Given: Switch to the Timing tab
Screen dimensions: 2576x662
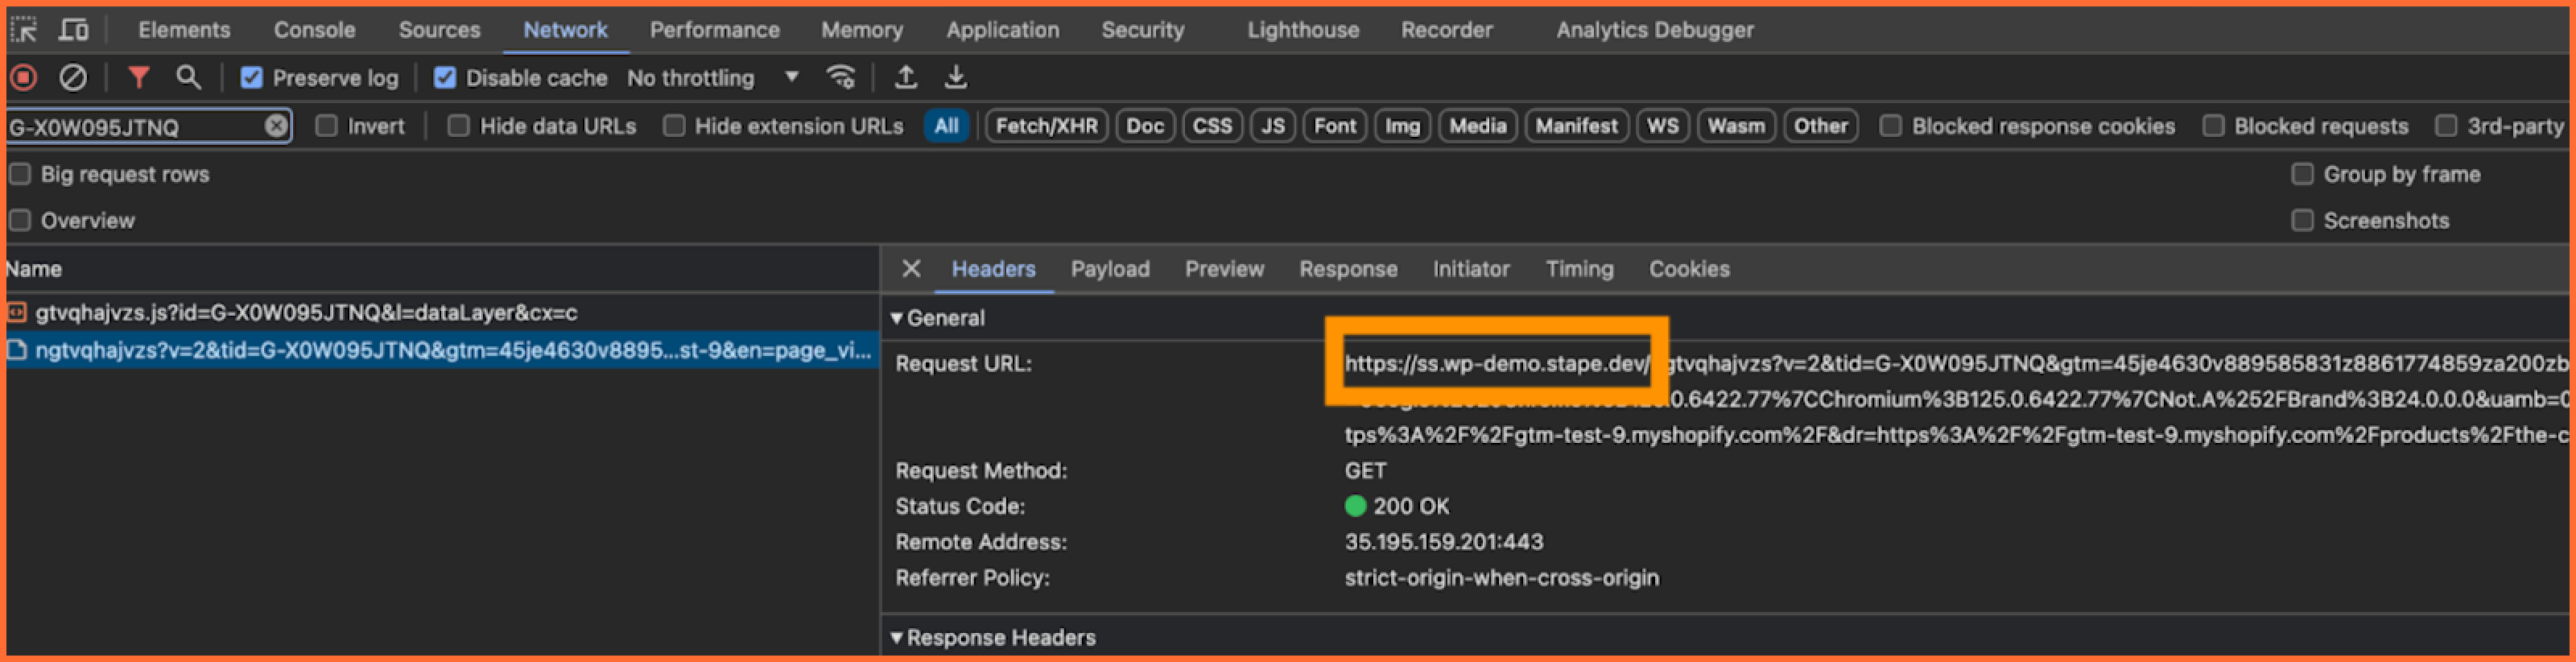Looking at the screenshot, I should pos(1580,269).
